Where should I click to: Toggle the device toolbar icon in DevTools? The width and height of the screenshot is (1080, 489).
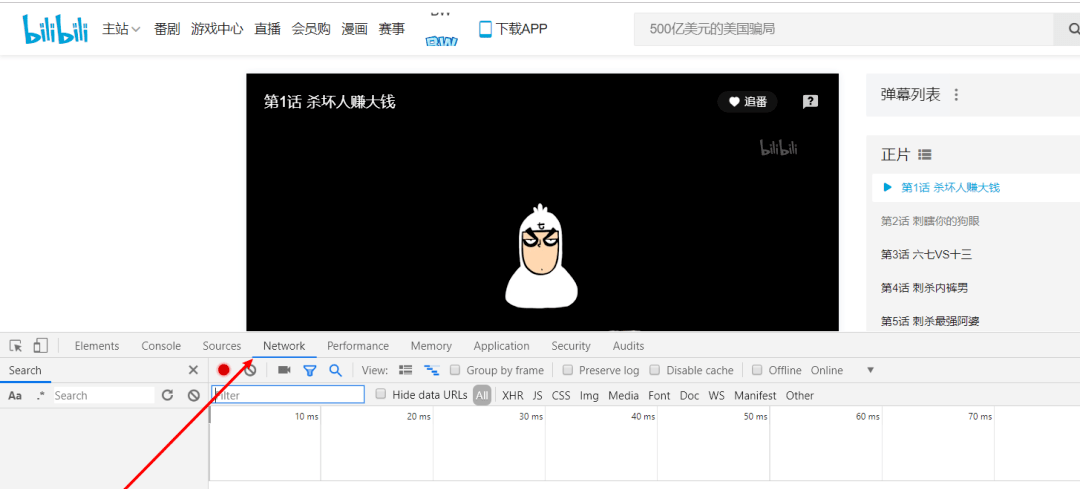41,346
